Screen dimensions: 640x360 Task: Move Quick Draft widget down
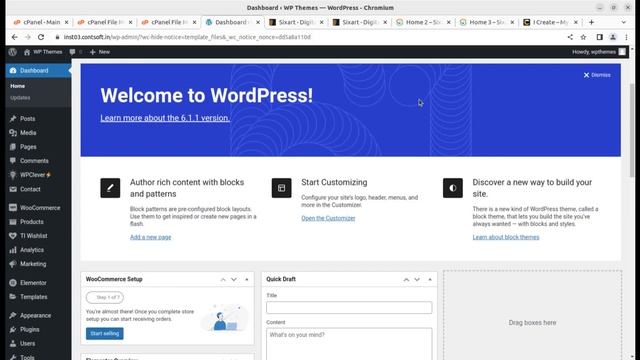[x=417, y=280]
